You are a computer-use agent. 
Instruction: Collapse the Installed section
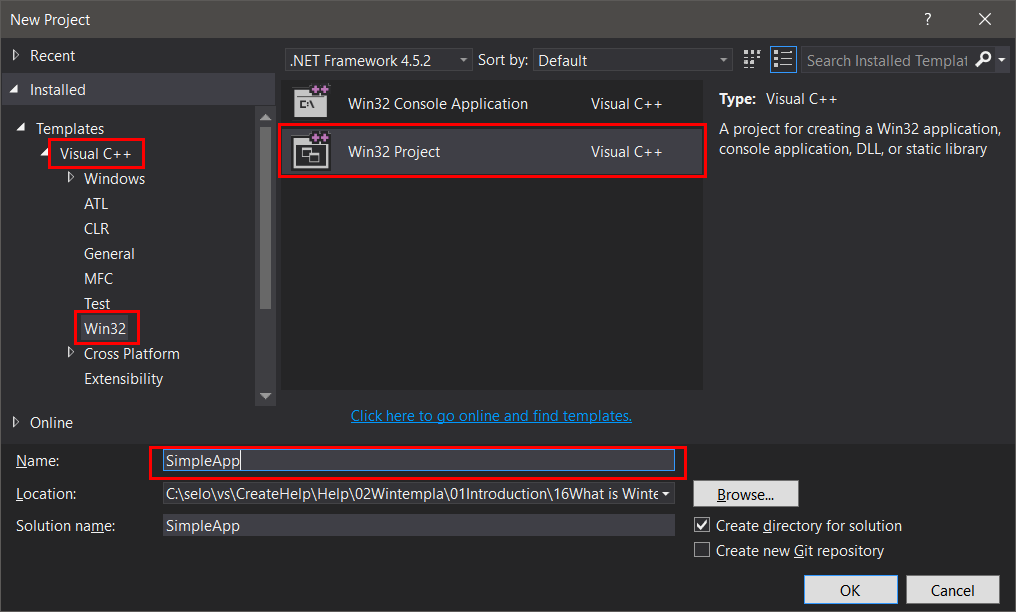[x=15, y=89]
